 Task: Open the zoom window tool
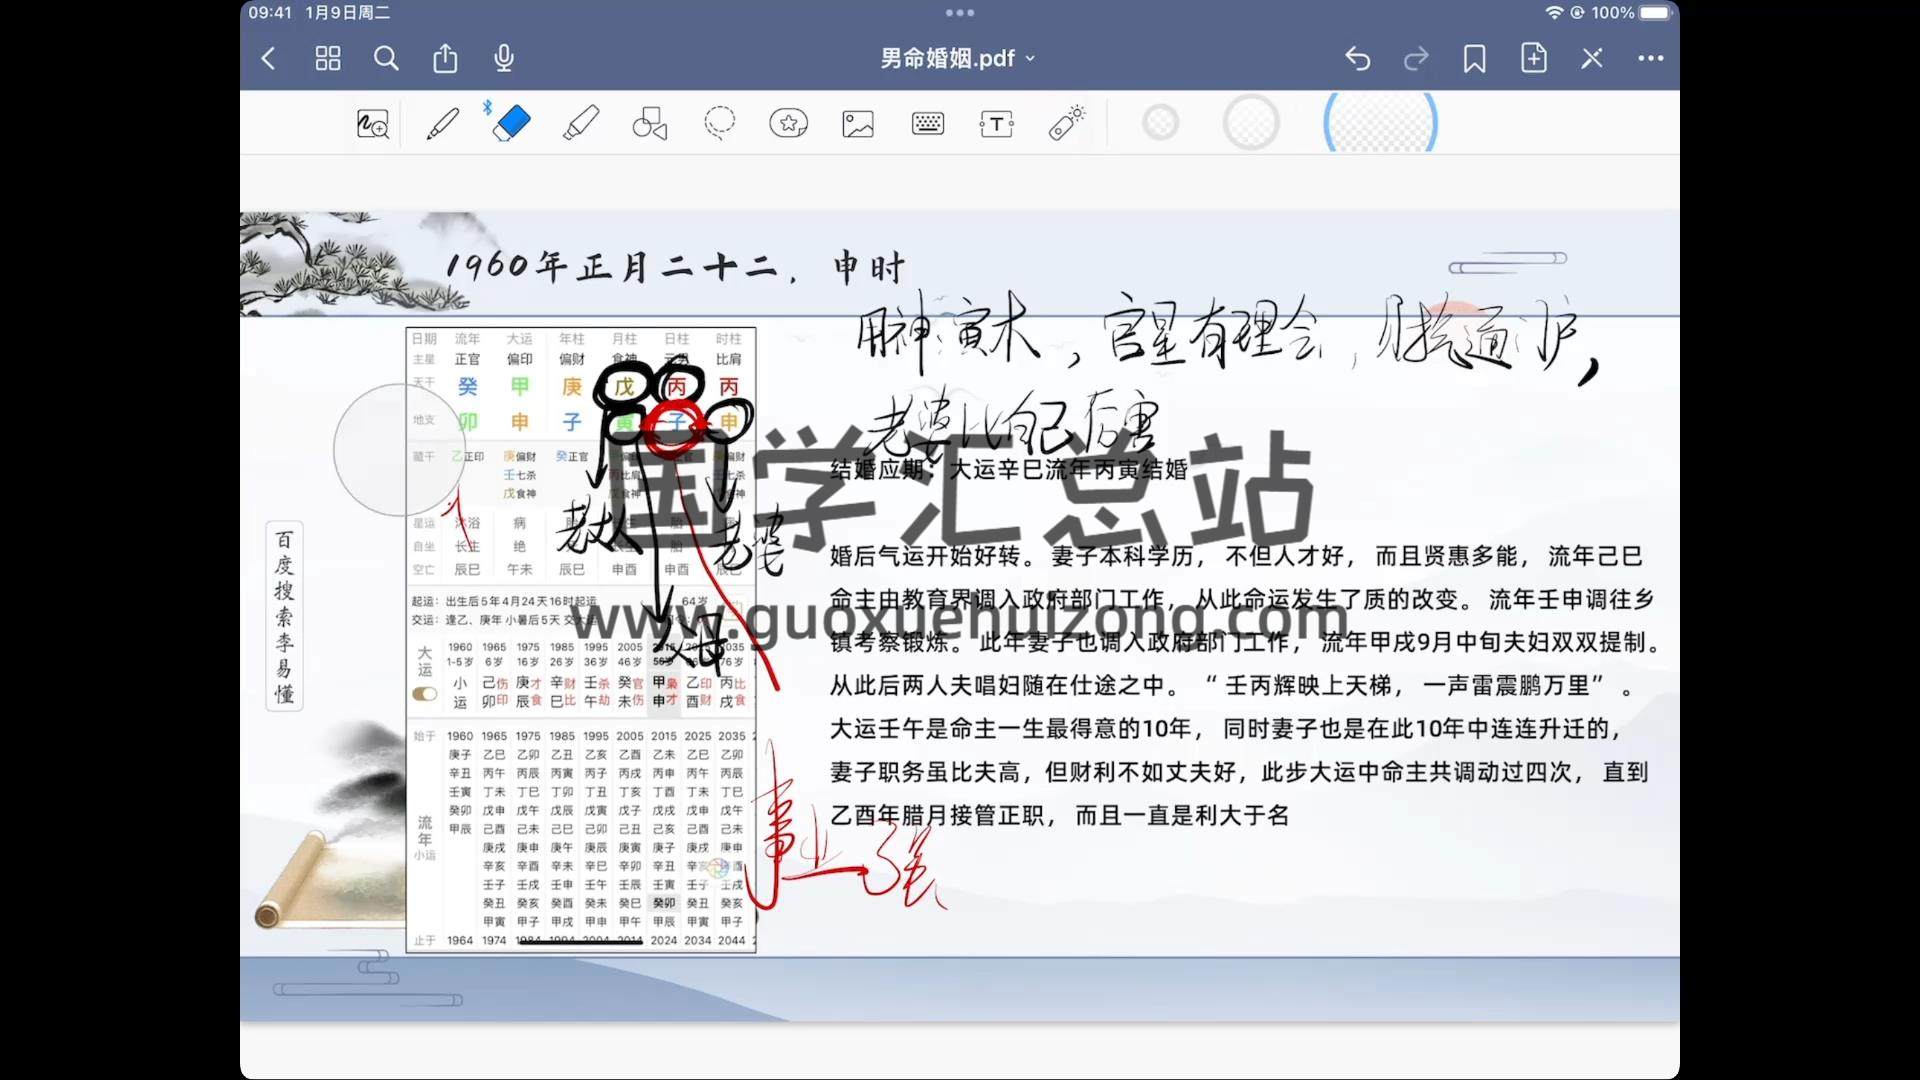pyautogui.click(x=373, y=124)
